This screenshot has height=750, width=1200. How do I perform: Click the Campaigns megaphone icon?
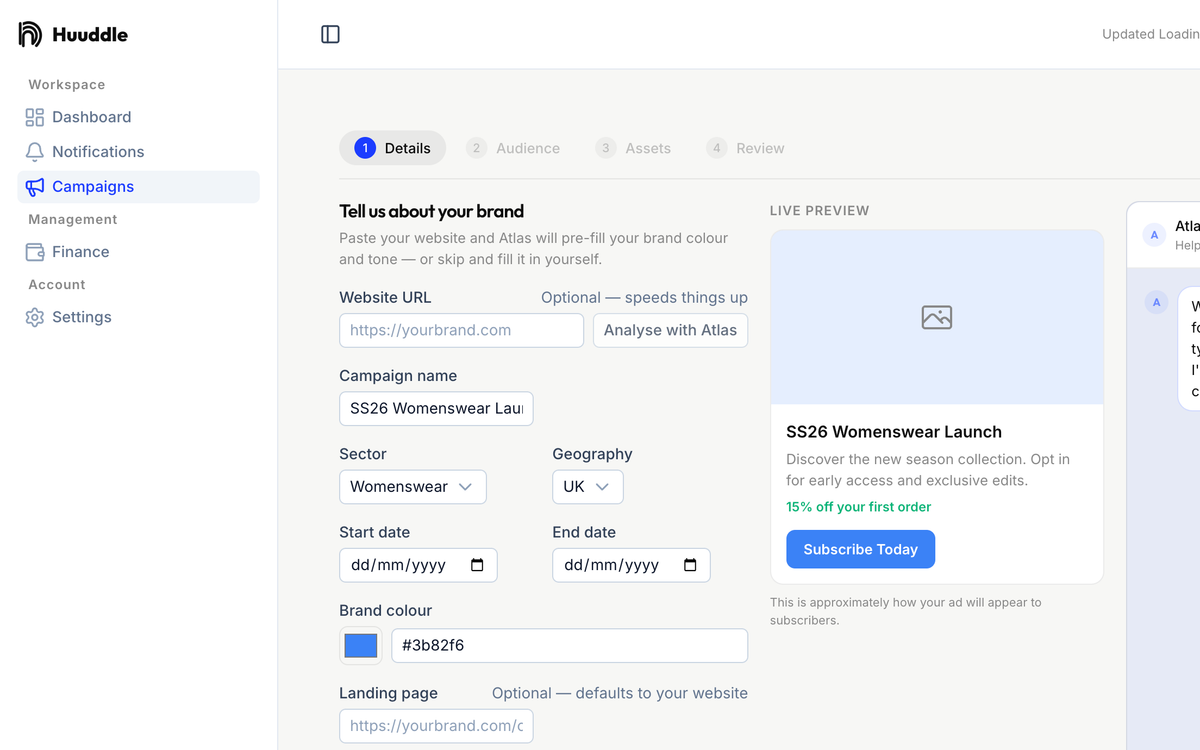point(35,187)
